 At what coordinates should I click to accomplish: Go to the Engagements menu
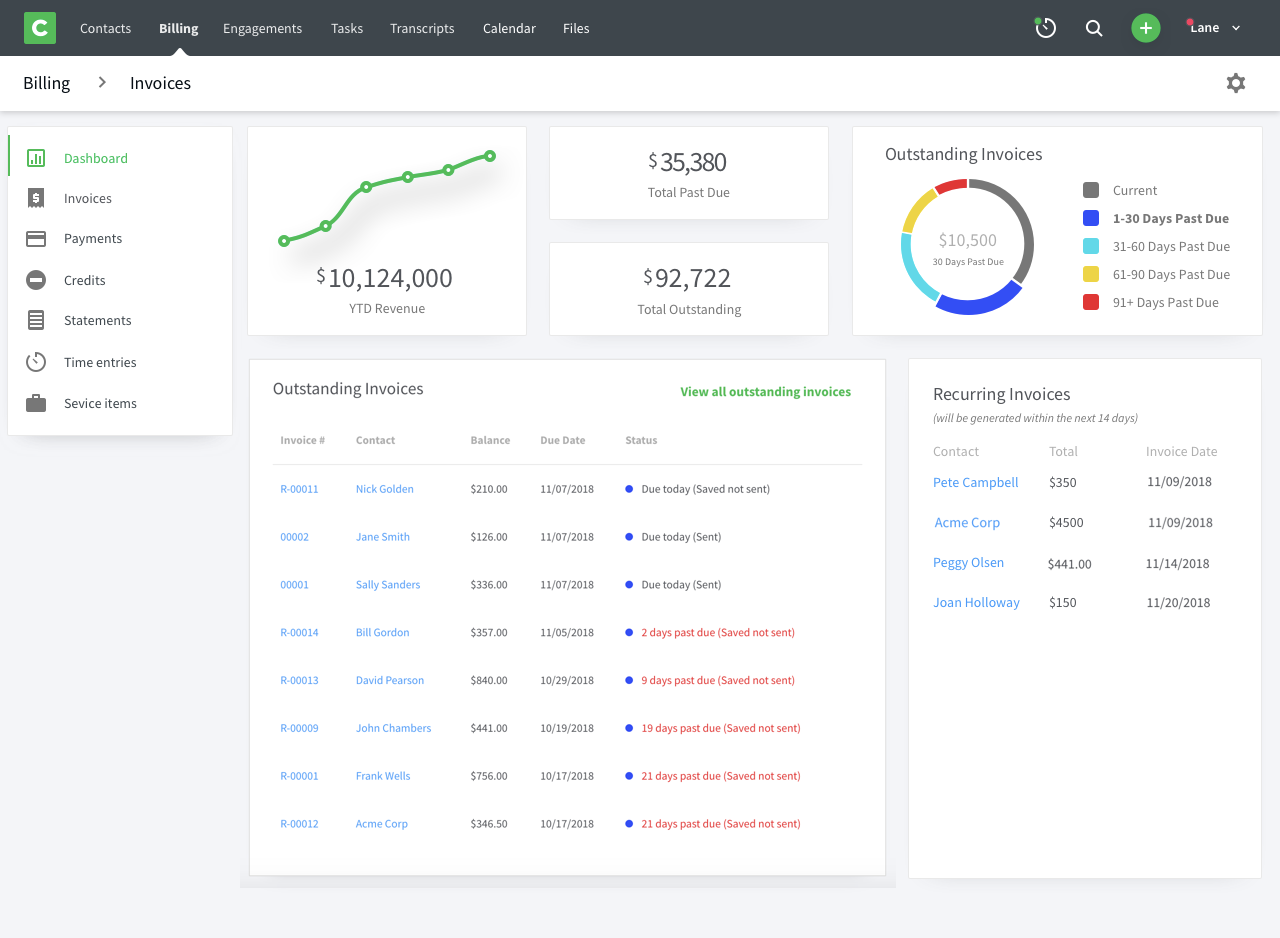[x=262, y=28]
